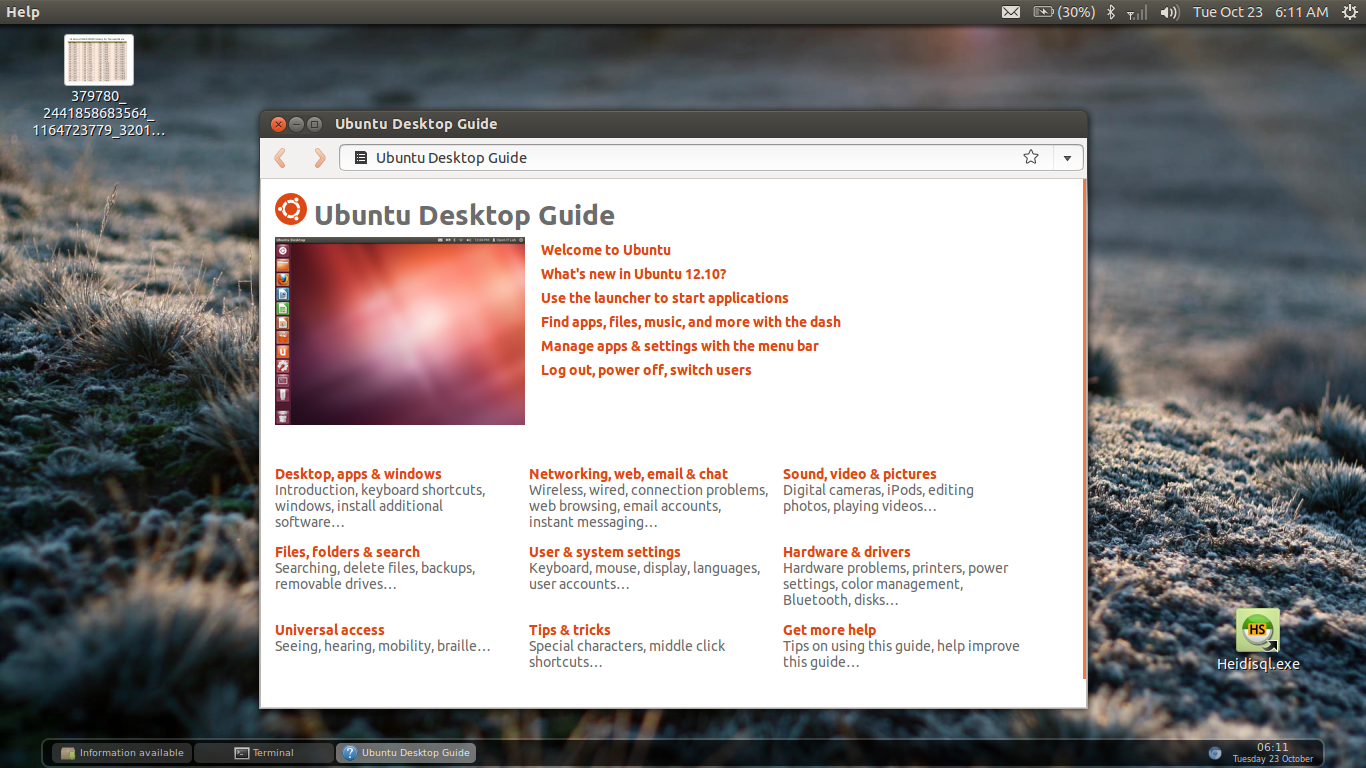This screenshot has width=1366, height=768.
Task: Open the battery indicator showing 30%
Action: tap(1064, 12)
